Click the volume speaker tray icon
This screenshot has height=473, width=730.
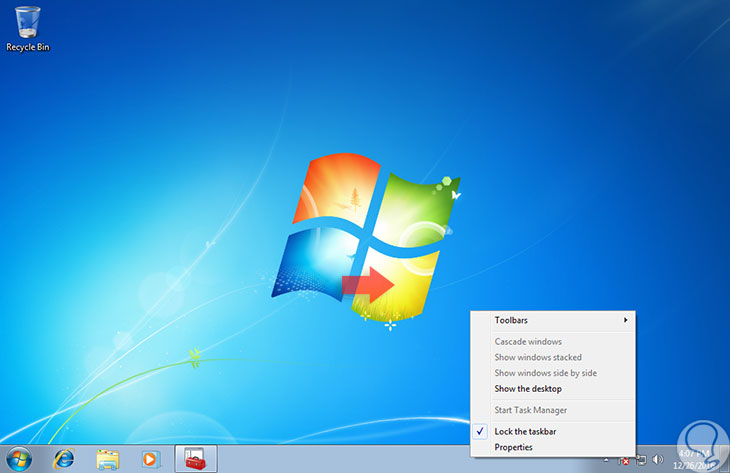657,460
